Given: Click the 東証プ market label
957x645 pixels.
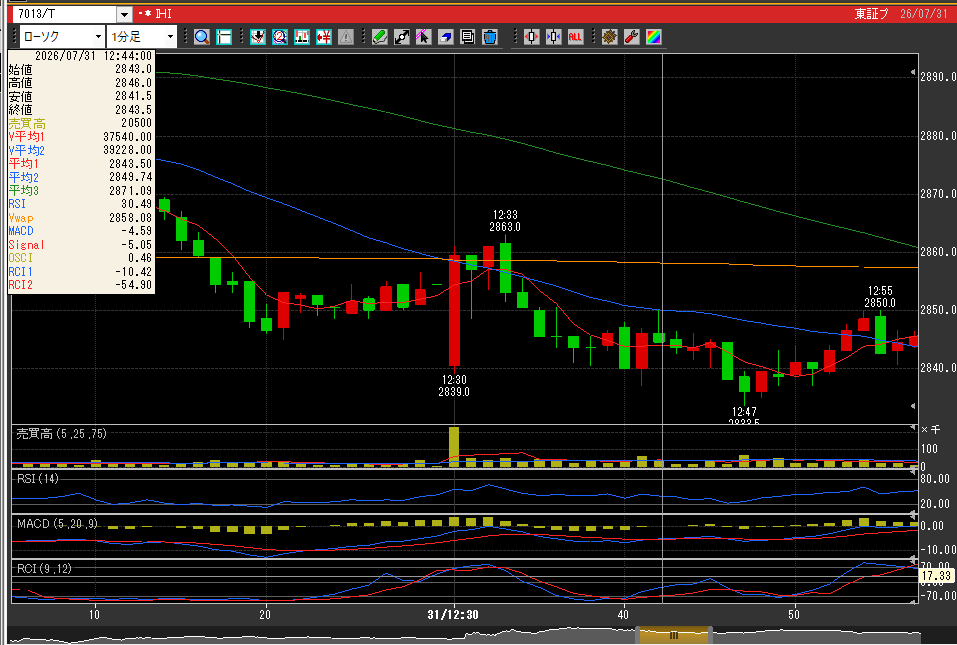Looking at the screenshot, I should point(872,13).
